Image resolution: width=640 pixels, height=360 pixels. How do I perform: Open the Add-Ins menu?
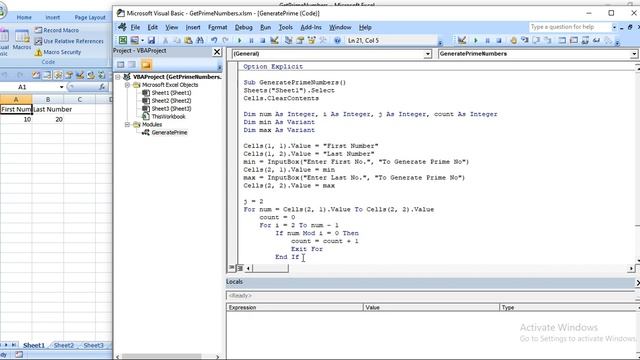coord(311,27)
